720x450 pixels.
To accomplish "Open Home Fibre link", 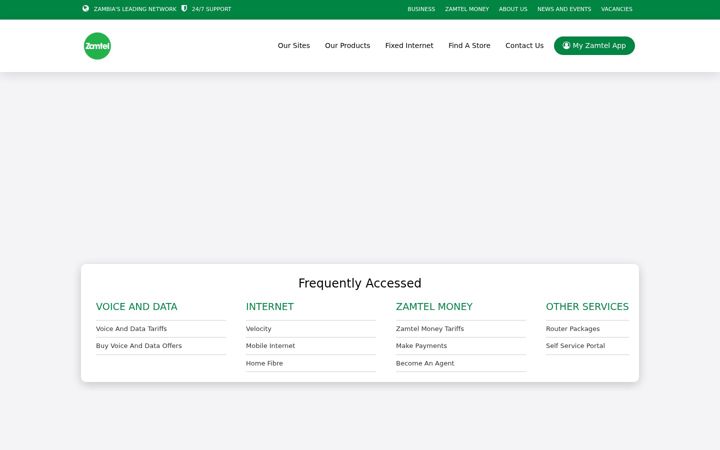I will click(264, 363).
